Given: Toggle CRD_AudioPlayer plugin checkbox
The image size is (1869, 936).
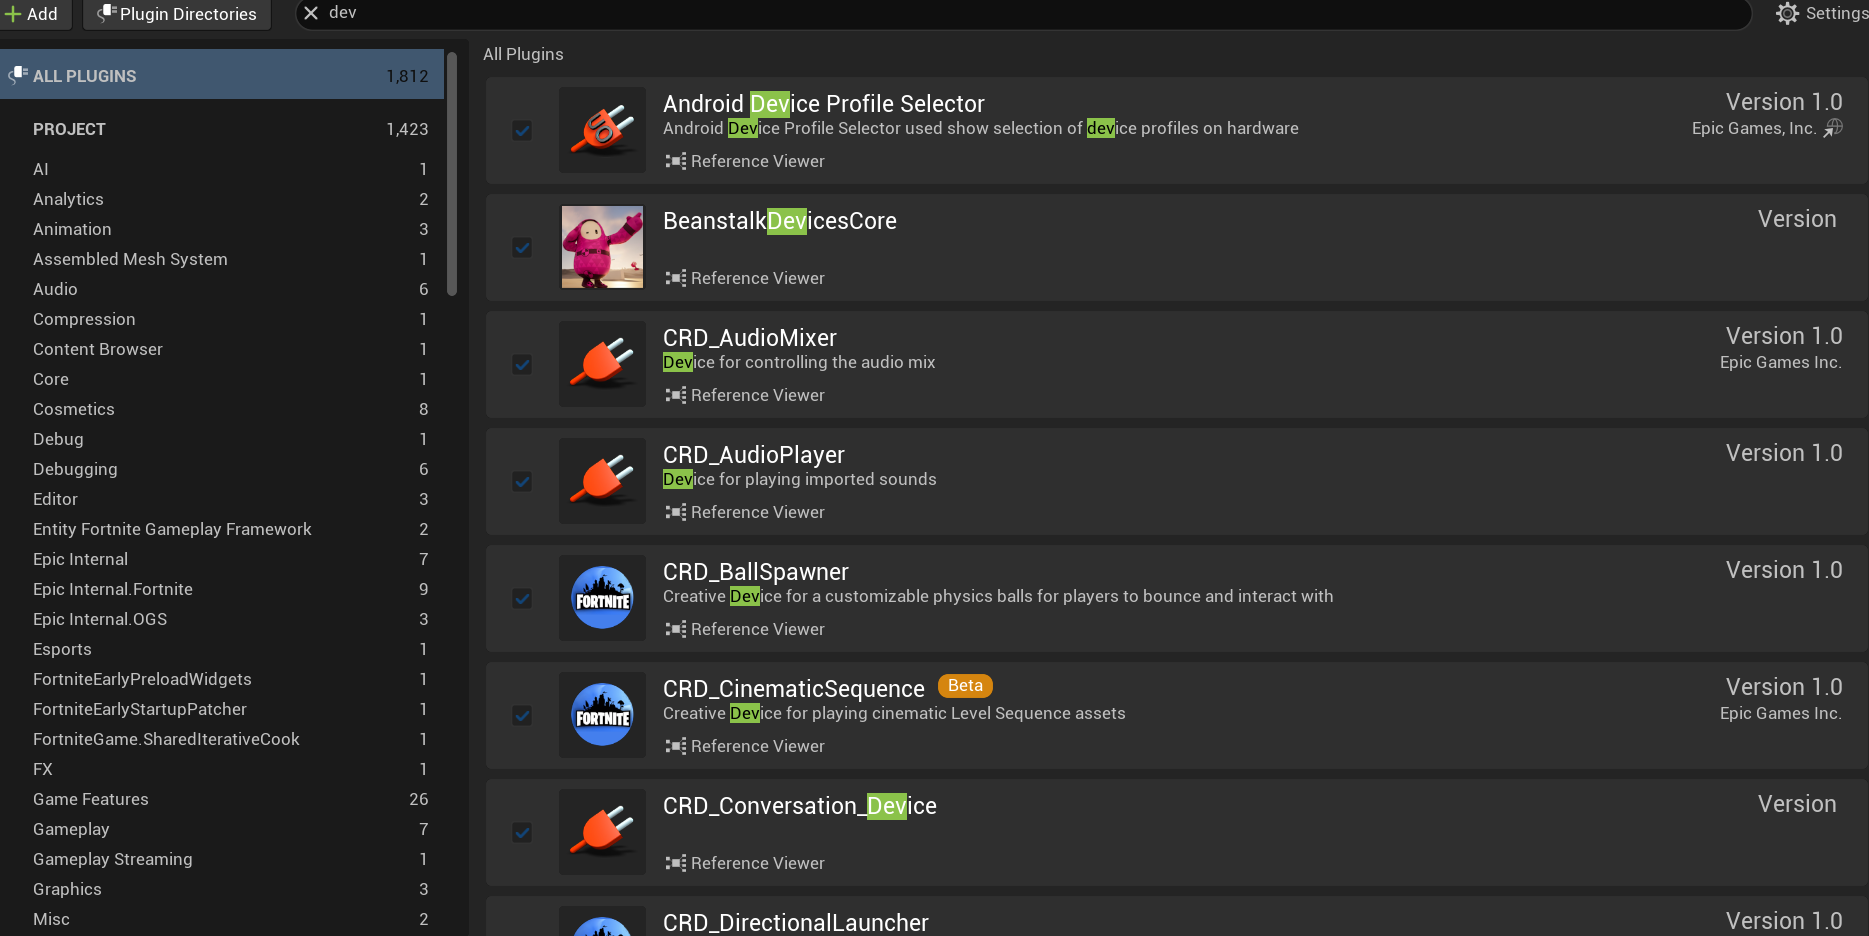Looking at the screenshot, I should click(x=522, y=481).
